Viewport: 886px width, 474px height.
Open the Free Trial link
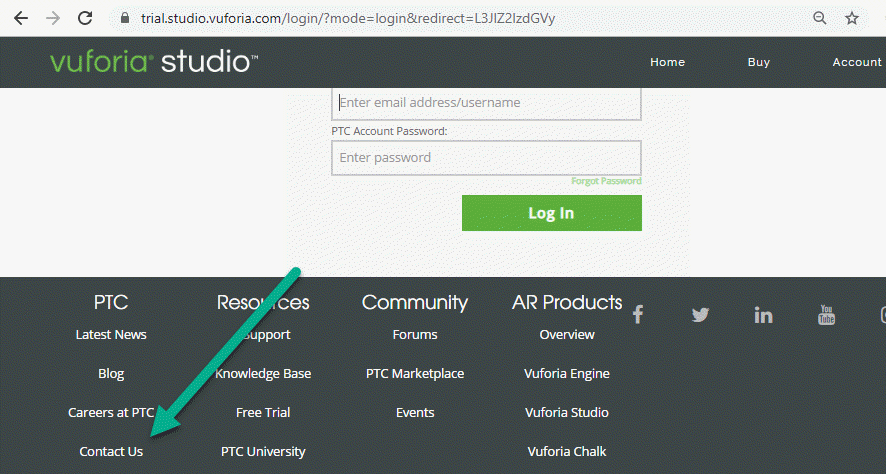263,412
